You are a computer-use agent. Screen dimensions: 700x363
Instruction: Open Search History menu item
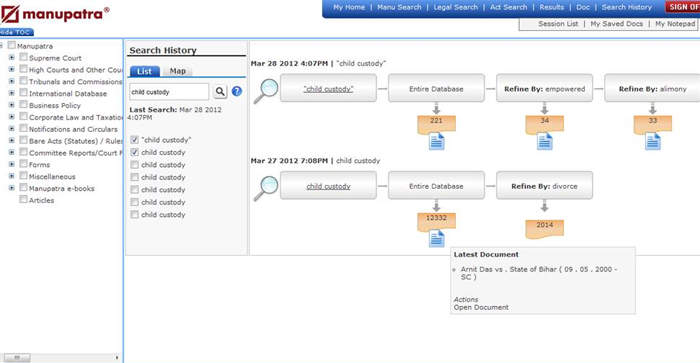(627, 7)
